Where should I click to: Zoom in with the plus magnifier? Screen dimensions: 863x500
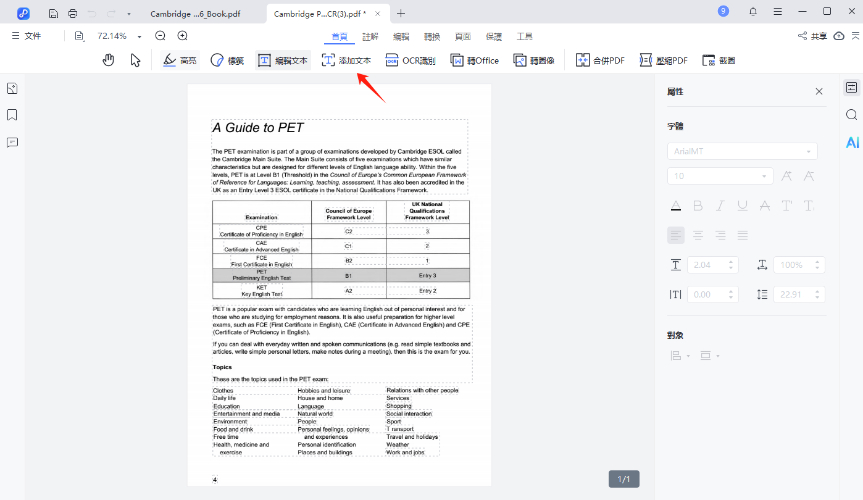coord(183,36)
